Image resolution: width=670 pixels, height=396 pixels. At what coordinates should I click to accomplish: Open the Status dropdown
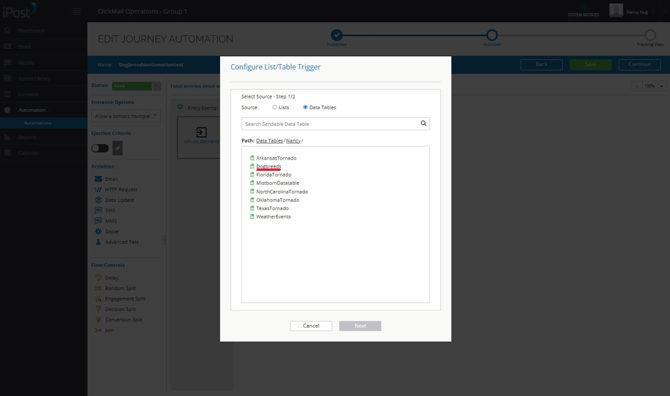136,86
